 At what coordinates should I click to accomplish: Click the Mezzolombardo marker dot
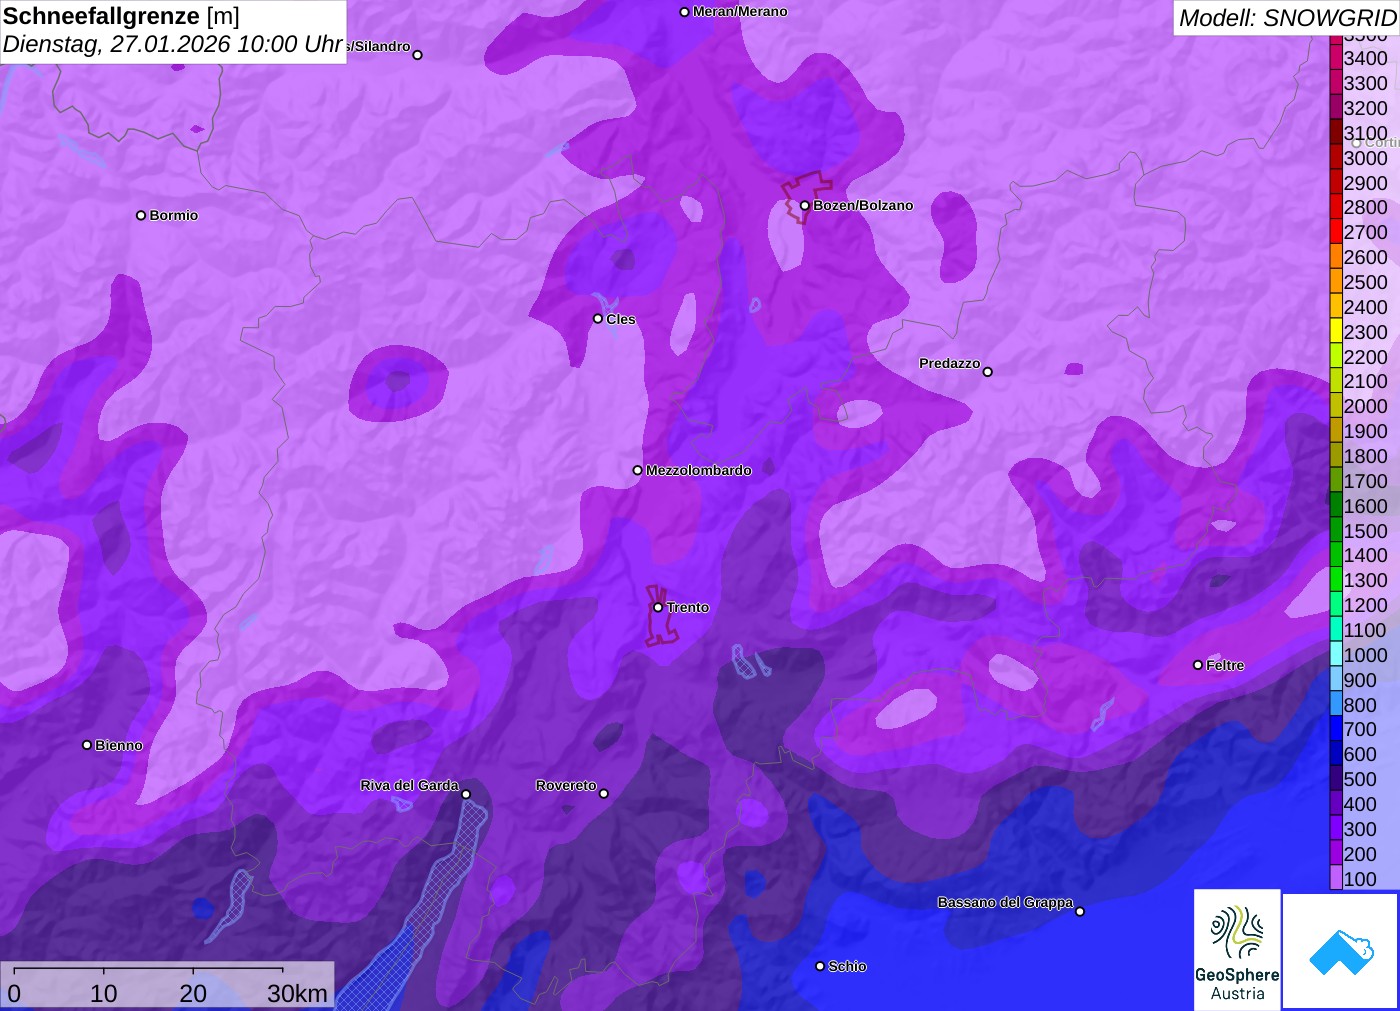[x=637, y=470]
